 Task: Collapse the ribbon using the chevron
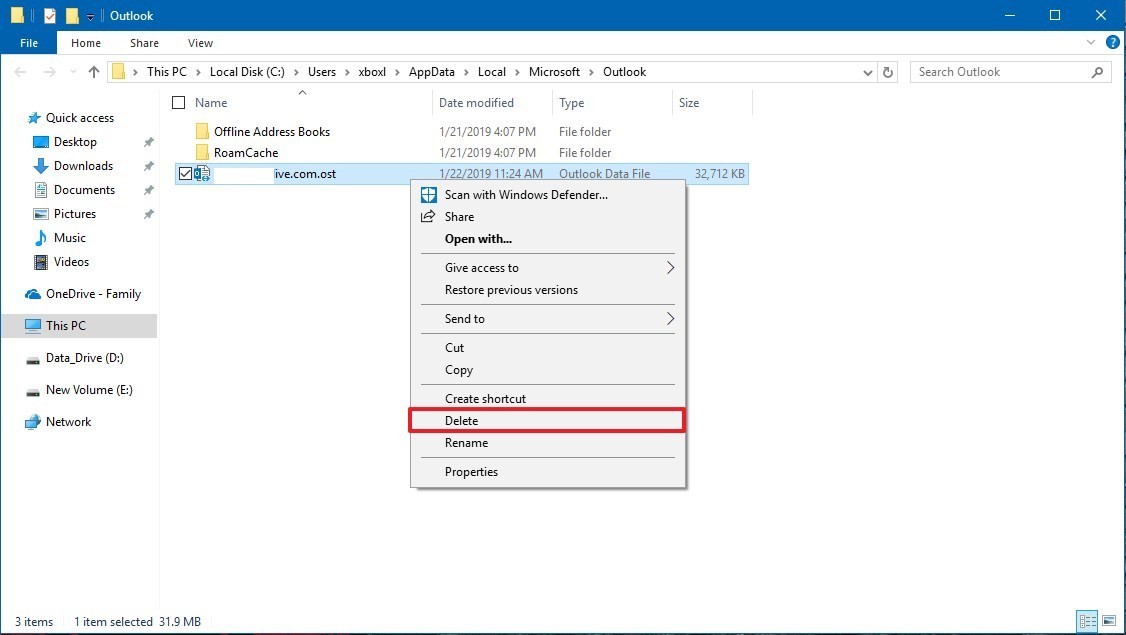coord(1092,43)
